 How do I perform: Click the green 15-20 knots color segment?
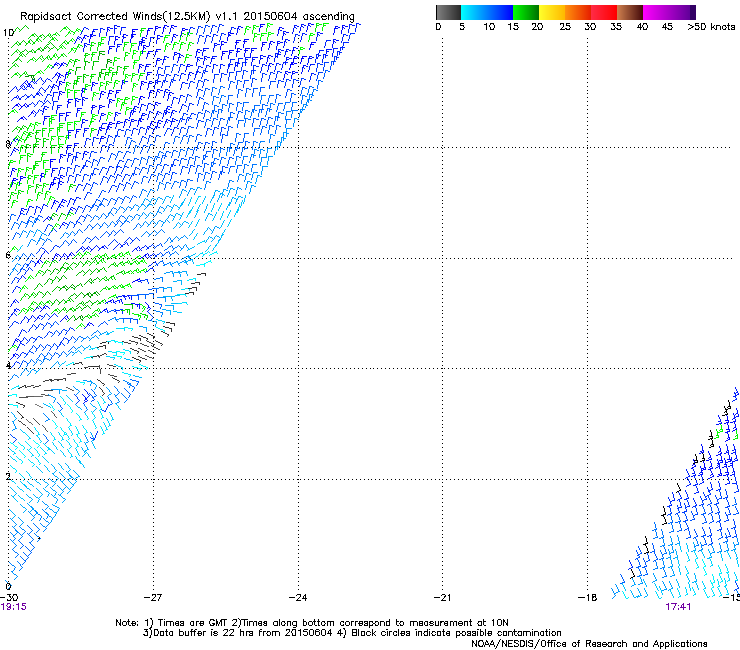pos(526,12)
